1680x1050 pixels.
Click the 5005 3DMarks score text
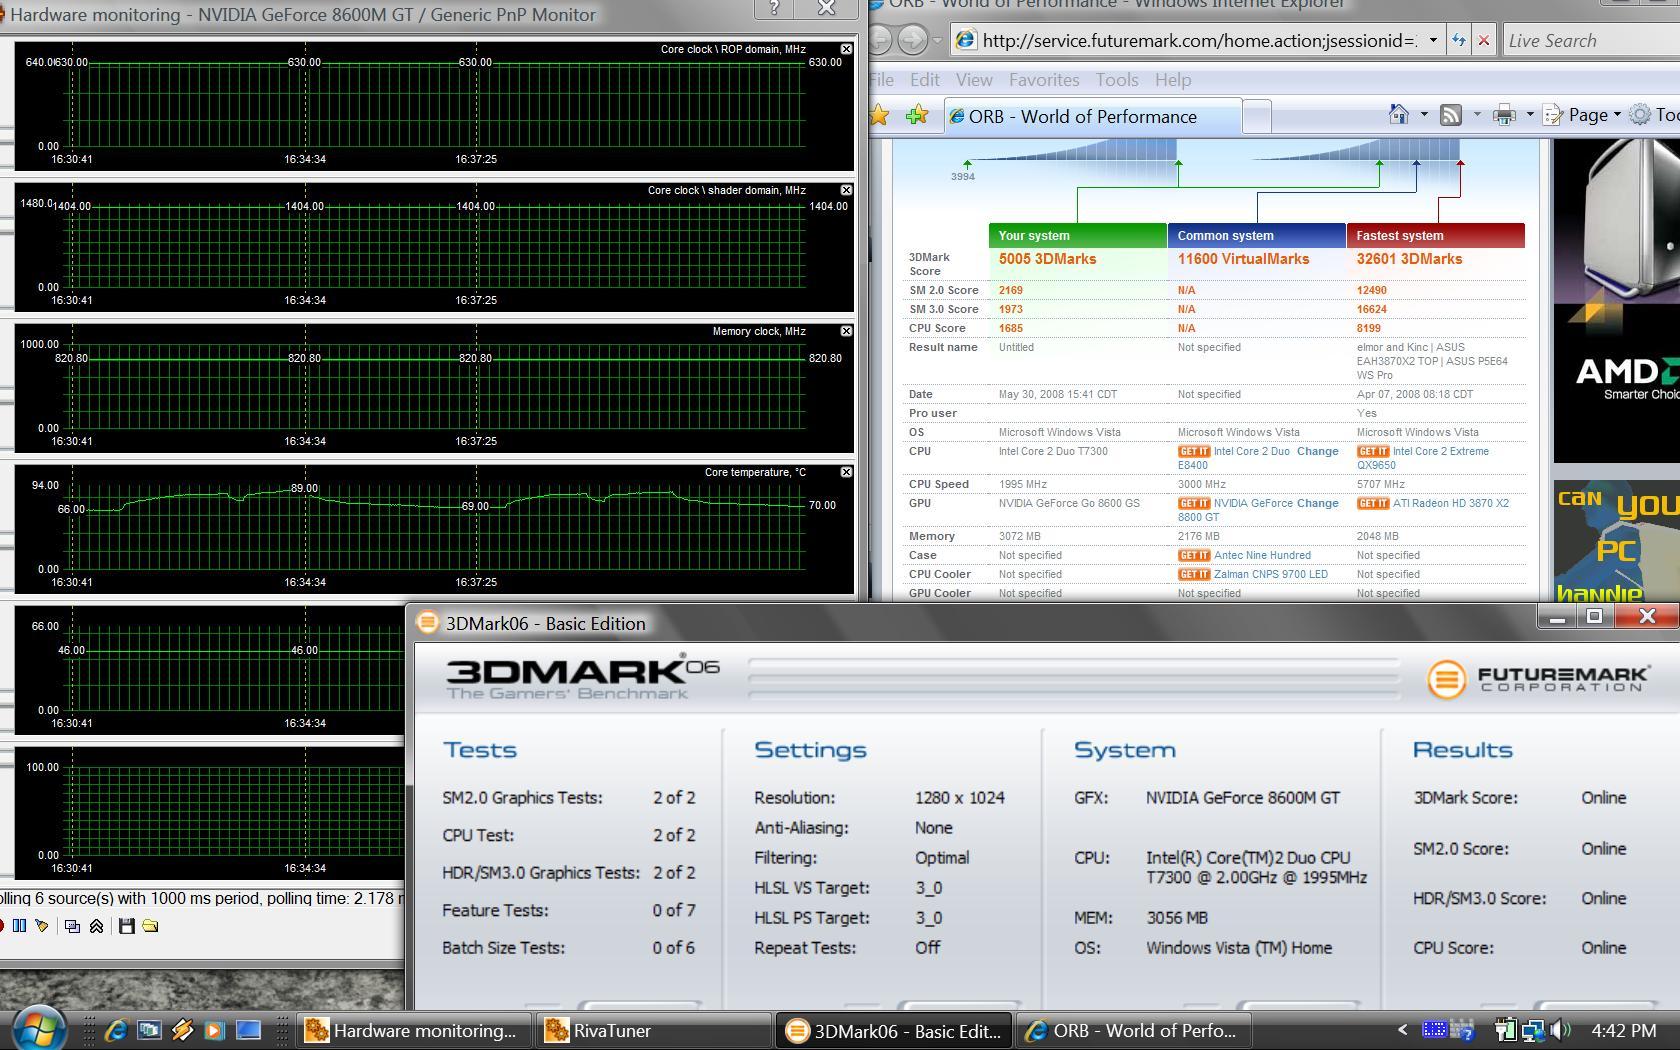click(x=1047, y=259)
